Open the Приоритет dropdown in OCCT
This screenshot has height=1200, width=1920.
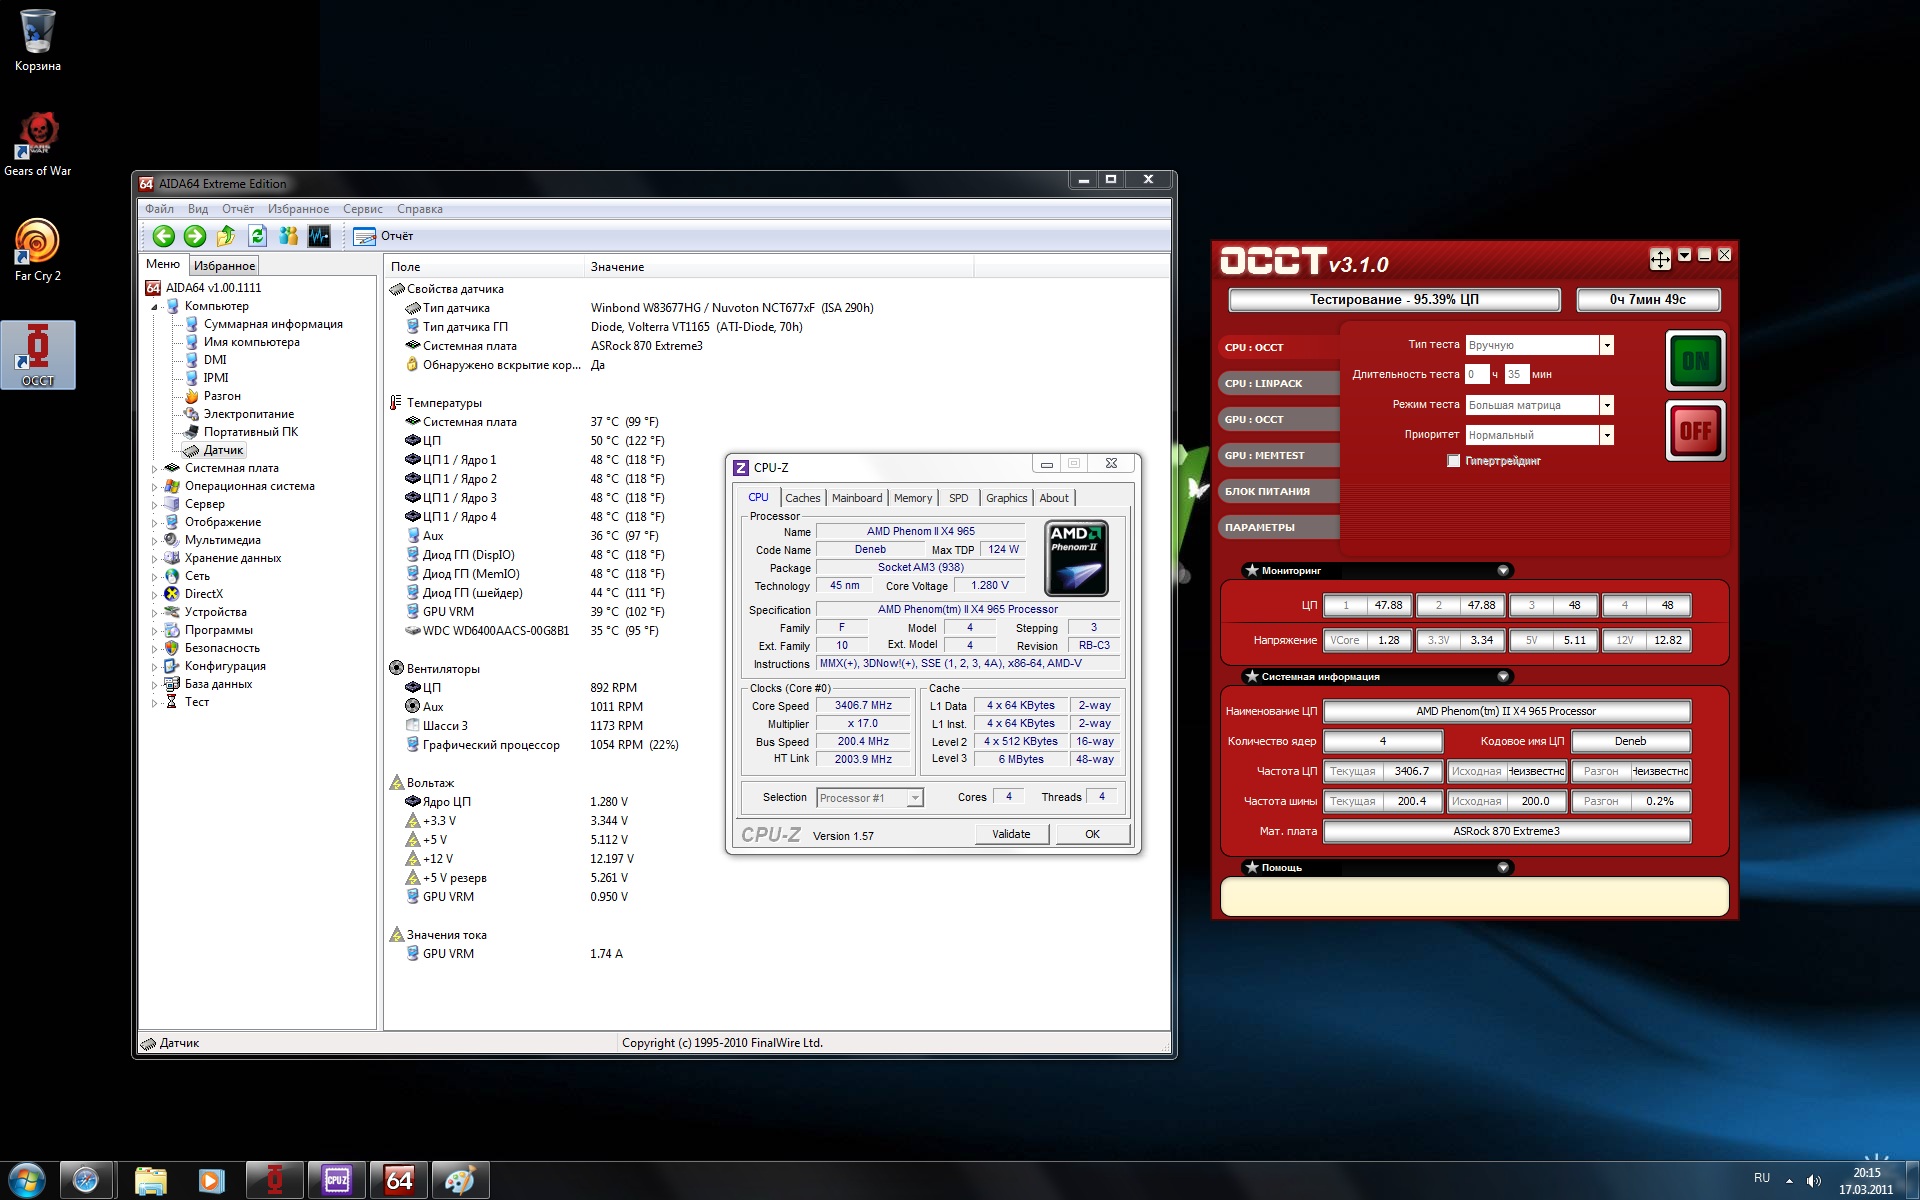coord(1606,435)
